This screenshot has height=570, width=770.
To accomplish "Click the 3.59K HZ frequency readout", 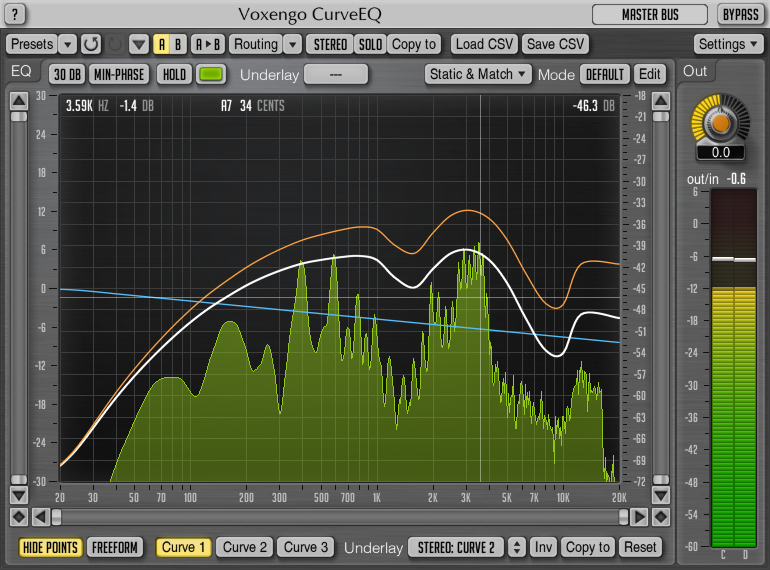I will [x=87, y=106].
